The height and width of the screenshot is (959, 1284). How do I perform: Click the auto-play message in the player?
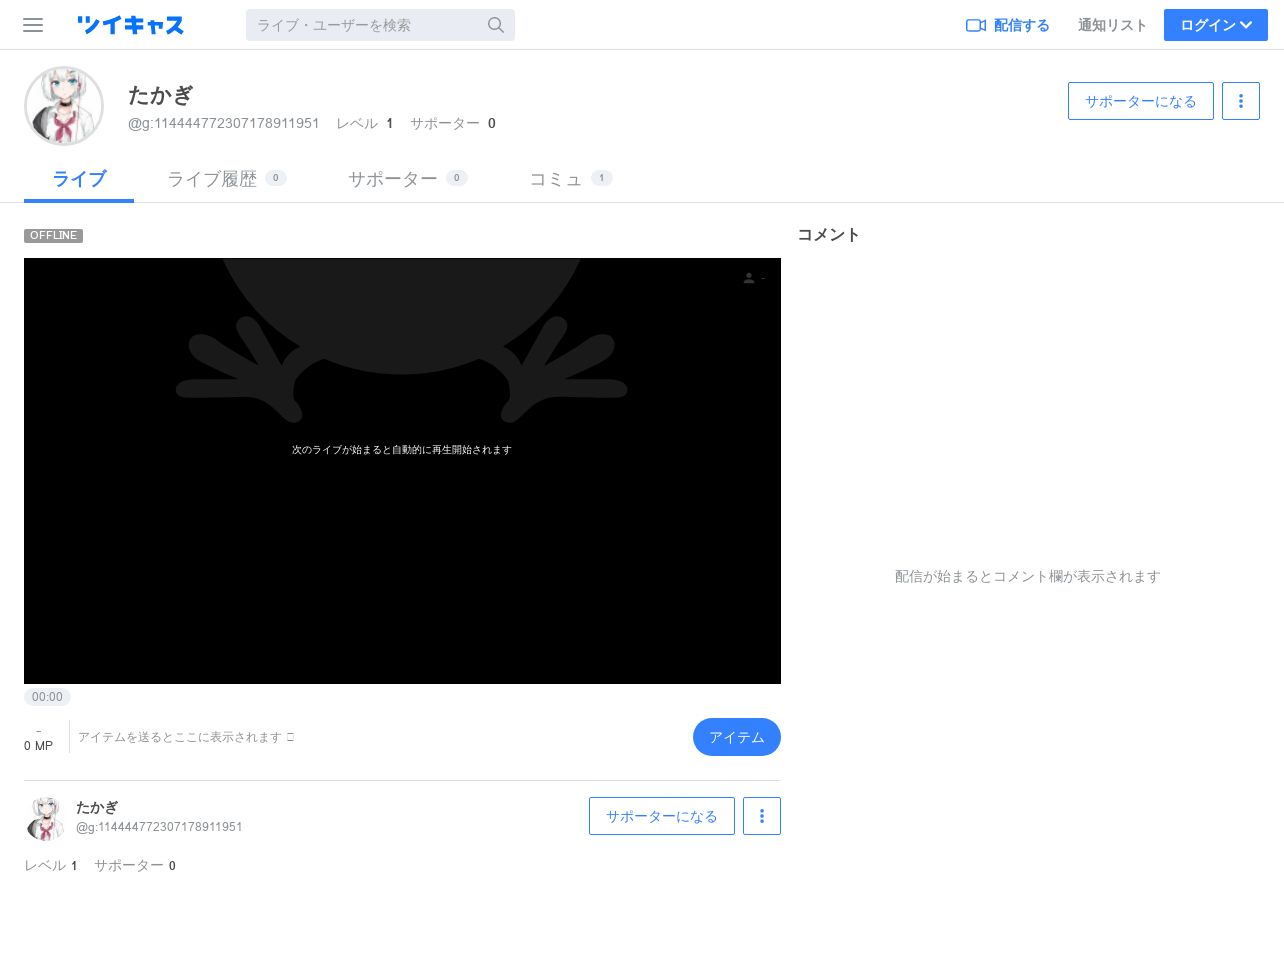pyautogui.click(x=402, y=450)
